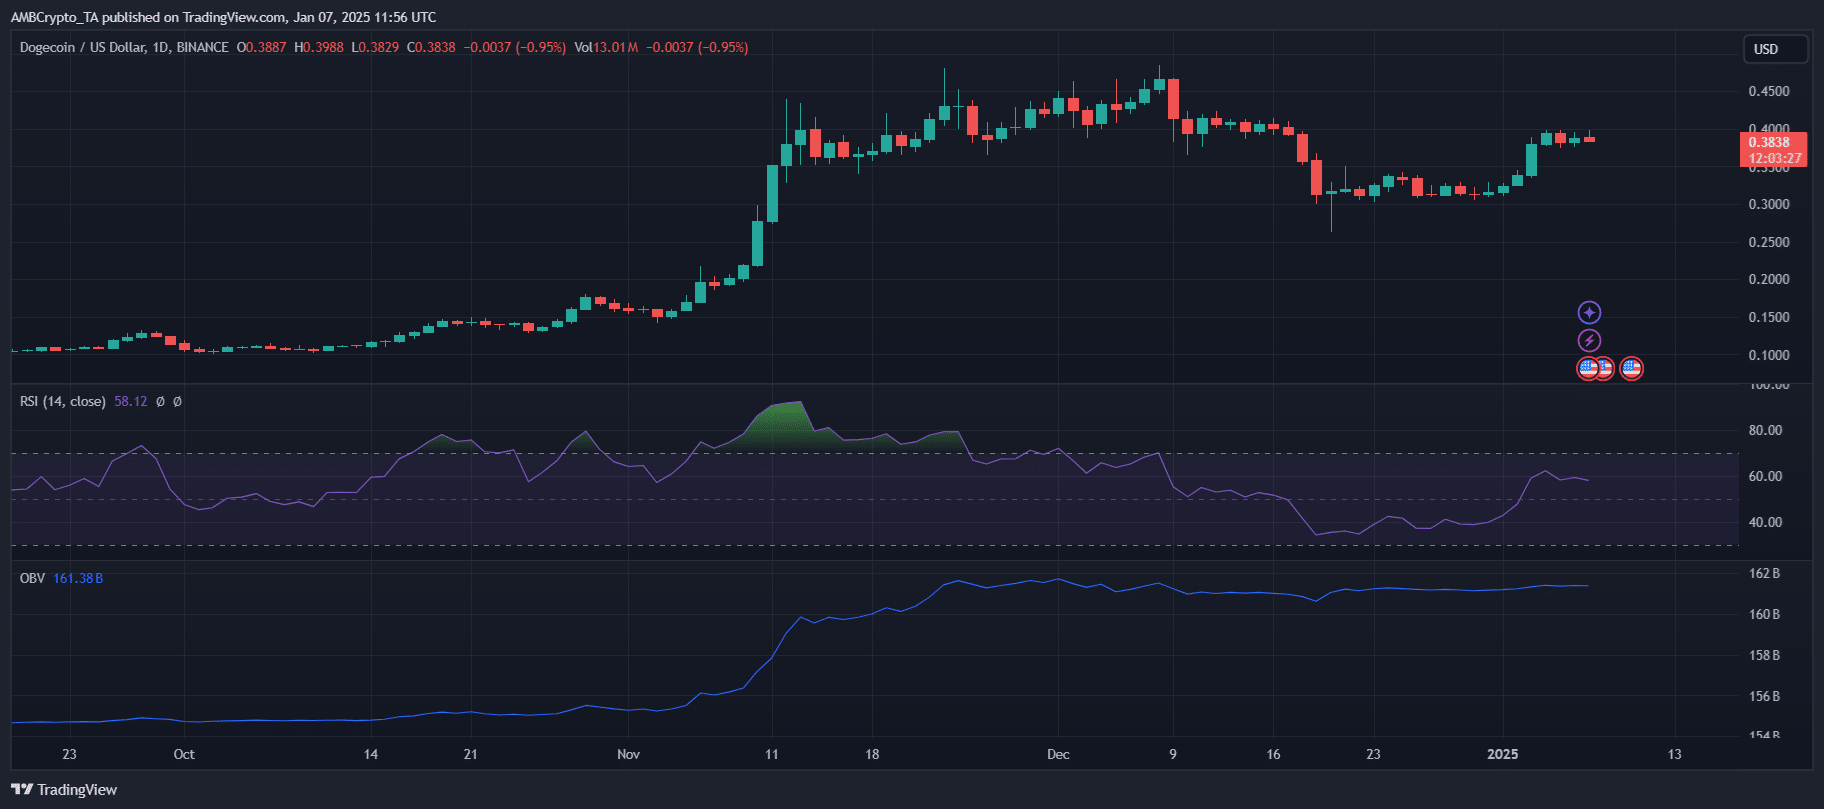Click the 0.3000 price axis label
This screenshot has width=1824, height=809.
tap(1769, 204)
